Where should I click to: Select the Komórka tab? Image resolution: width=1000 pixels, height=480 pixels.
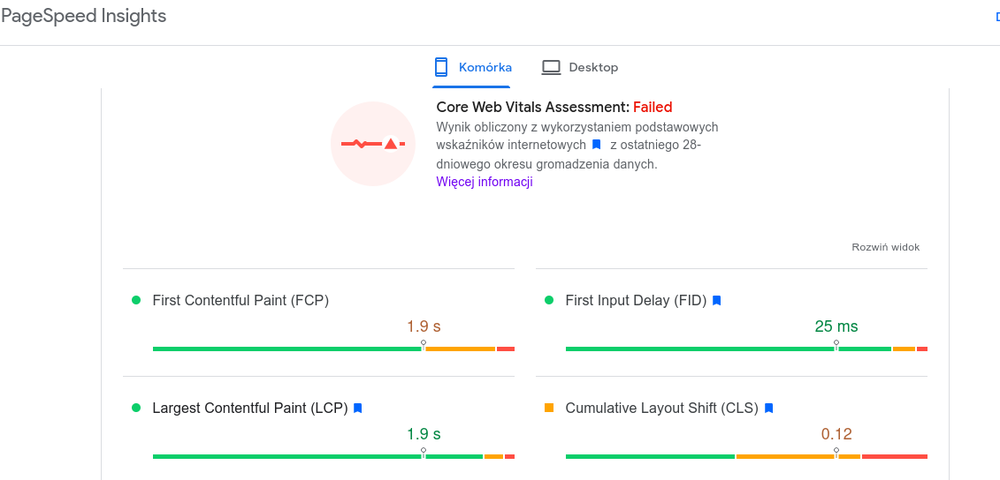pos(472,67)
